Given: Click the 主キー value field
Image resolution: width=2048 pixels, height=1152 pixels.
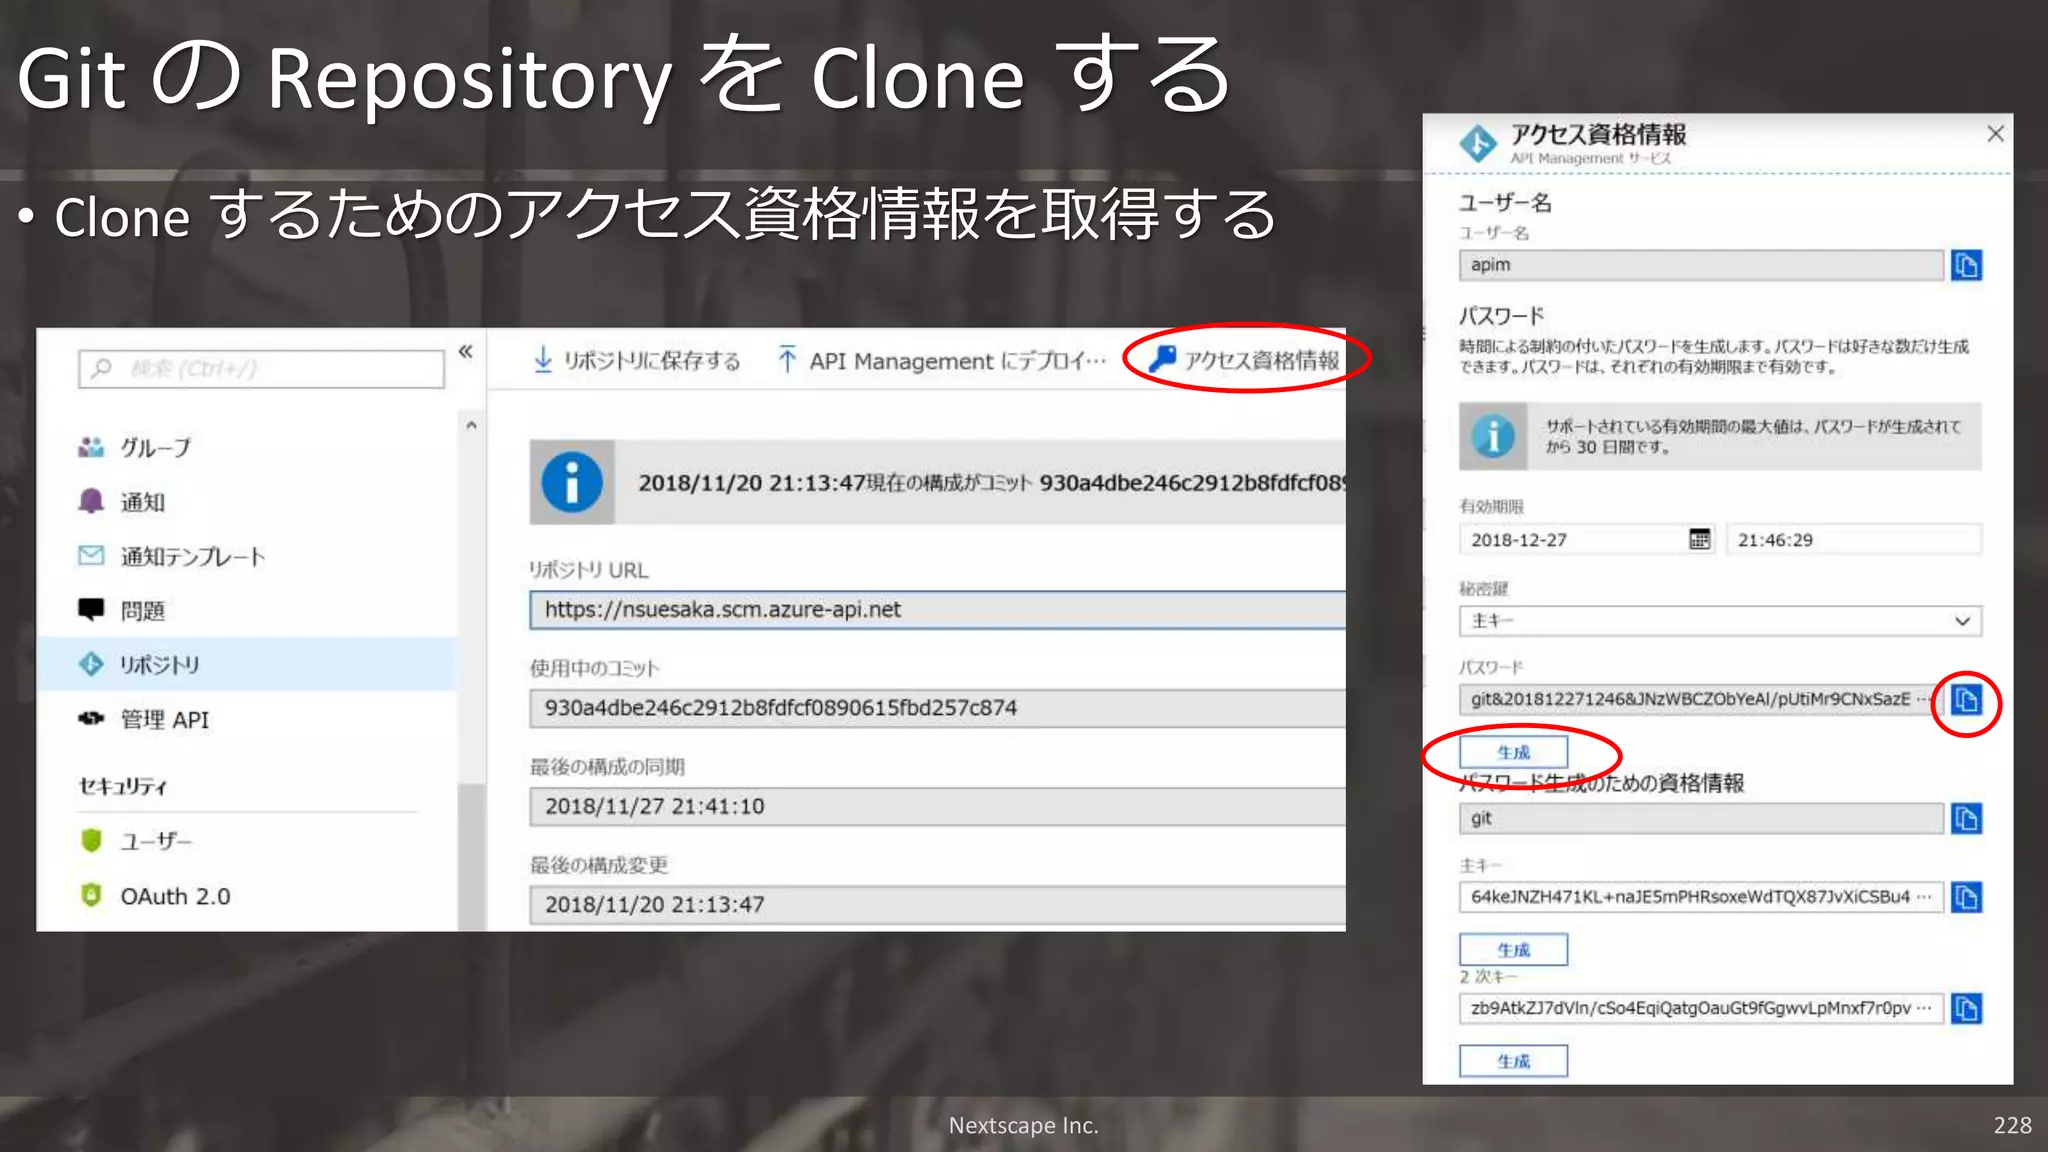Looking at the screenshot, I should click(1701, 897).
